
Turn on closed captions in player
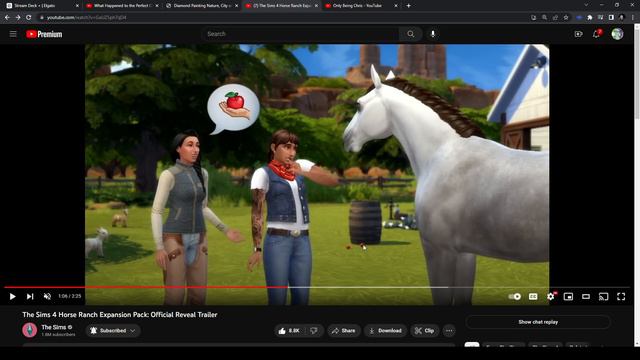[x=533, y=296]
